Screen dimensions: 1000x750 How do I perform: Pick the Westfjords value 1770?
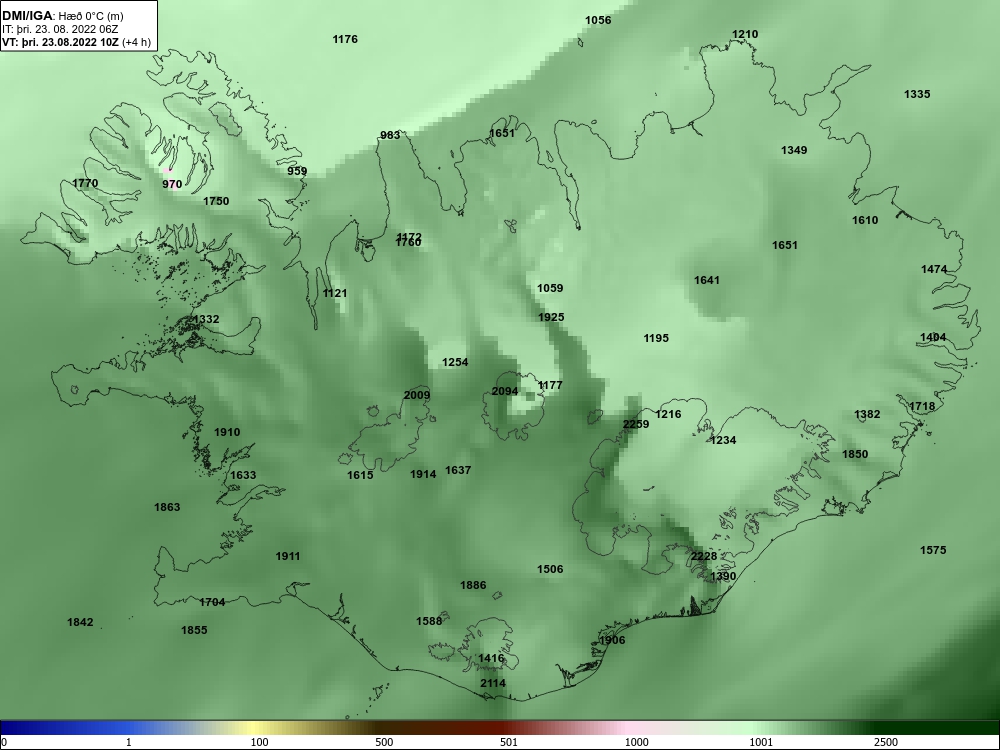coord(85,184)
